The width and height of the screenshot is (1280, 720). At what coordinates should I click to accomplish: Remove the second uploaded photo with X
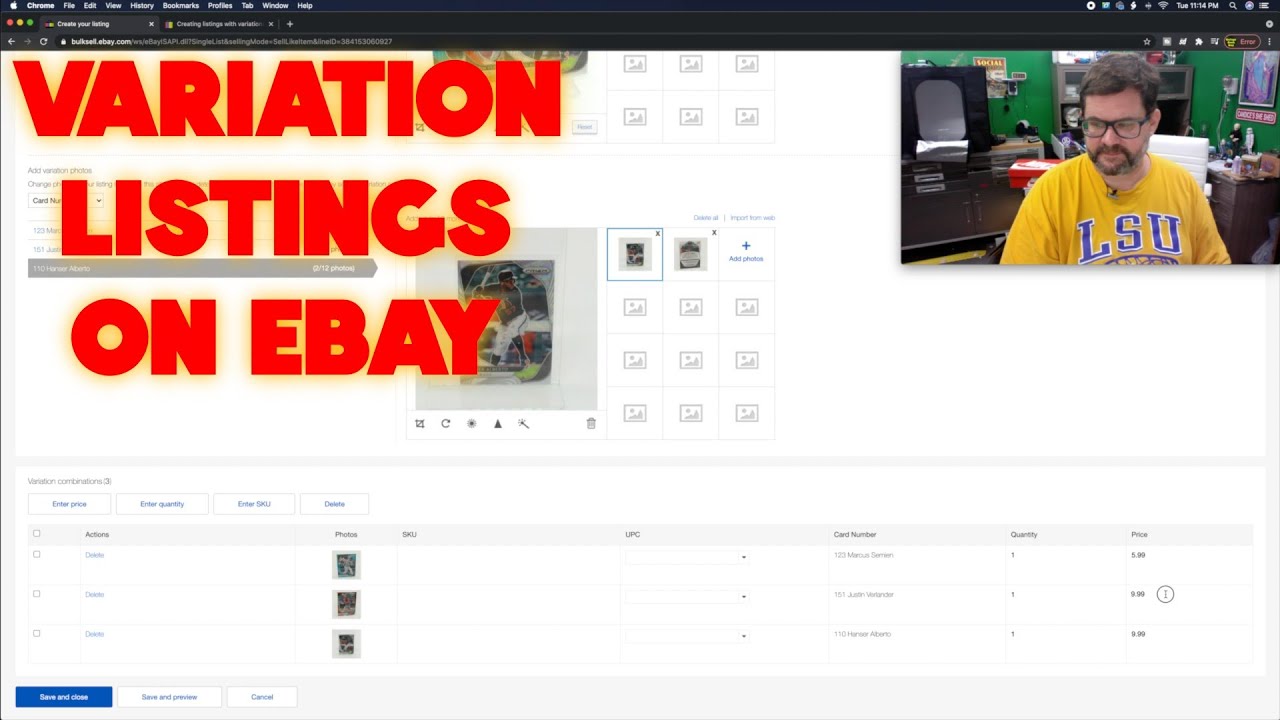tap(713, 233)
